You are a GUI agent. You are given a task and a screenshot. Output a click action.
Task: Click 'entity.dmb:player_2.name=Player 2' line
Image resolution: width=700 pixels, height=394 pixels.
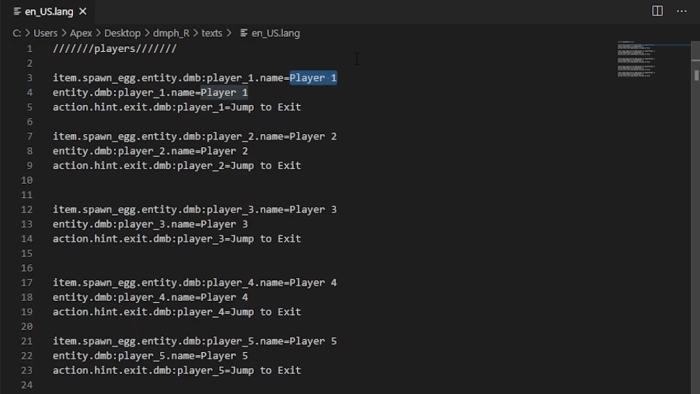click(150, 151)
